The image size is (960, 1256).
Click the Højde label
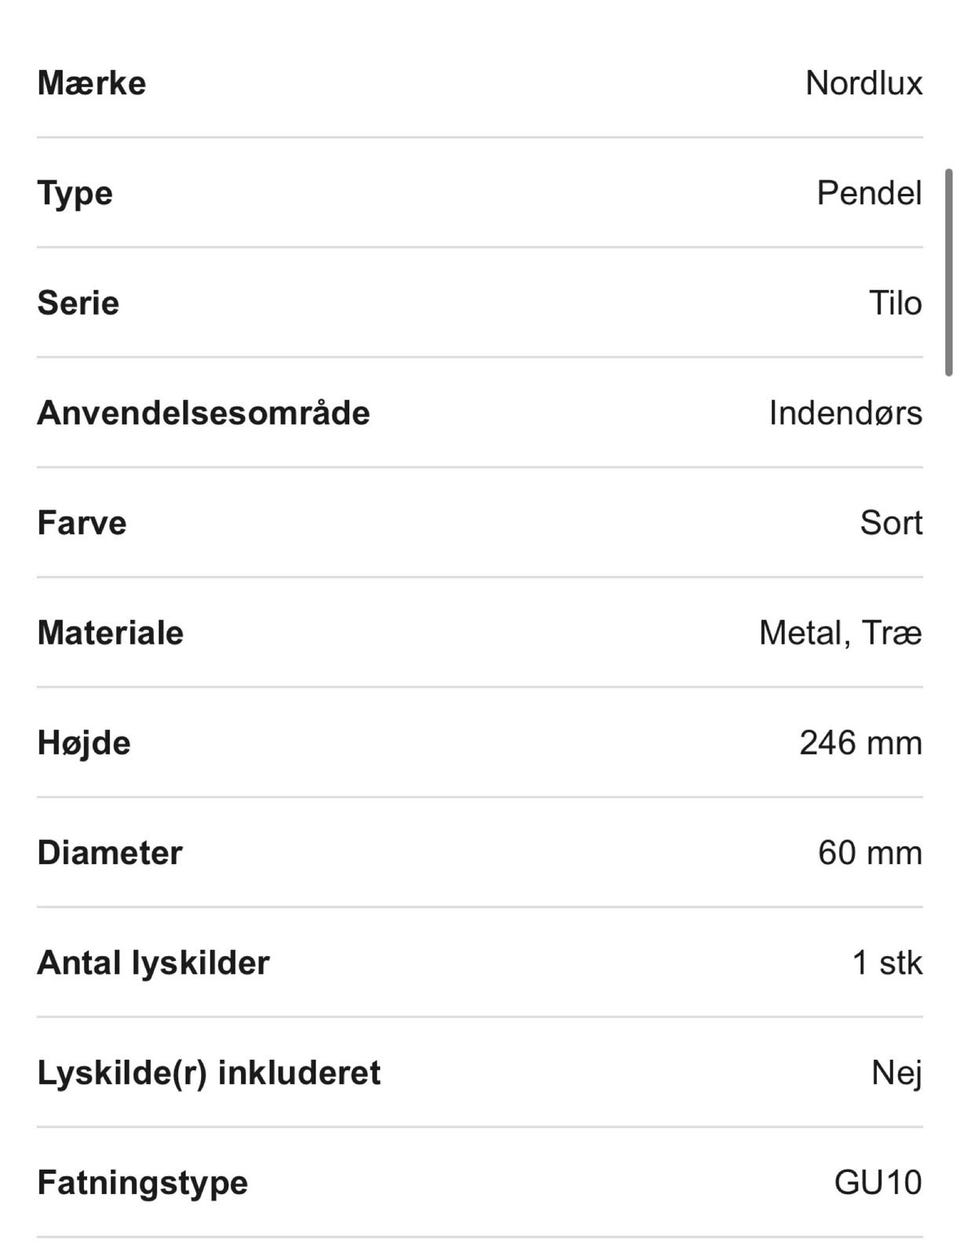[84, 743]
